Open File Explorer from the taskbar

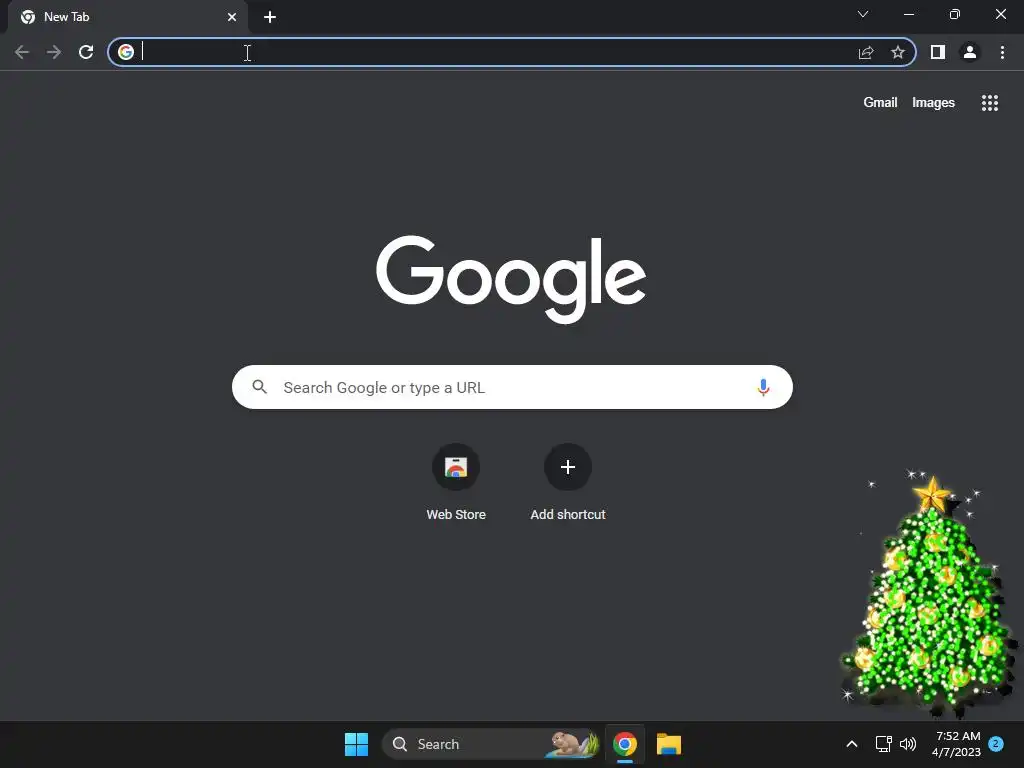669,744
